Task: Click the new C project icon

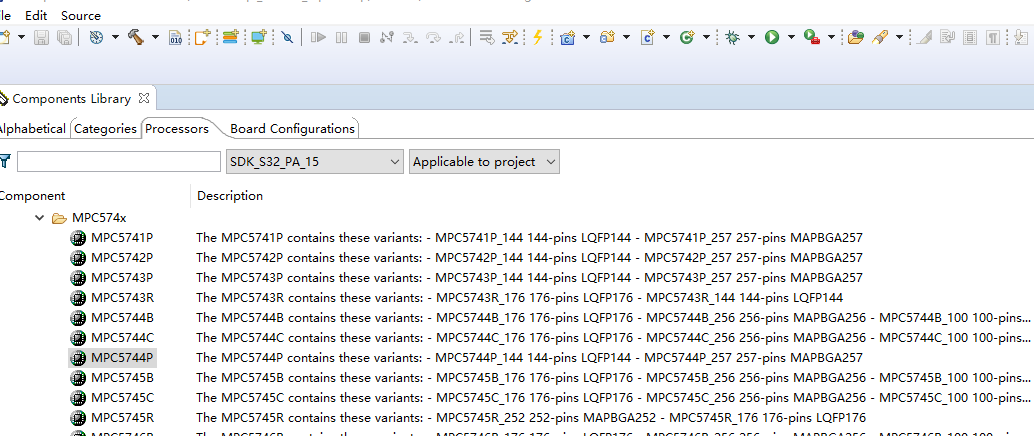Action: tap(568, 38)
